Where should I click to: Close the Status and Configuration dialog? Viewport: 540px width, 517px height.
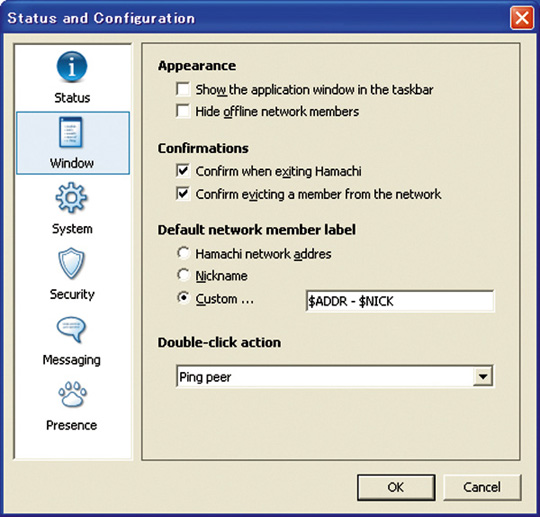coord(522,18)
